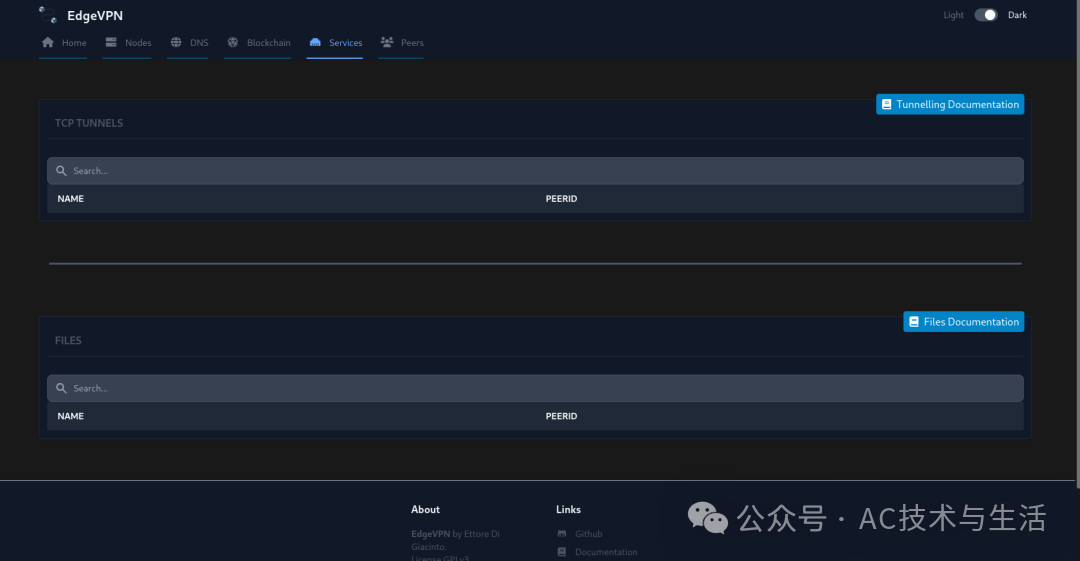The height and width of the screenshot is (561, 1080).
Task: Switch to the Peers tab
Action: tap(412, 43)
